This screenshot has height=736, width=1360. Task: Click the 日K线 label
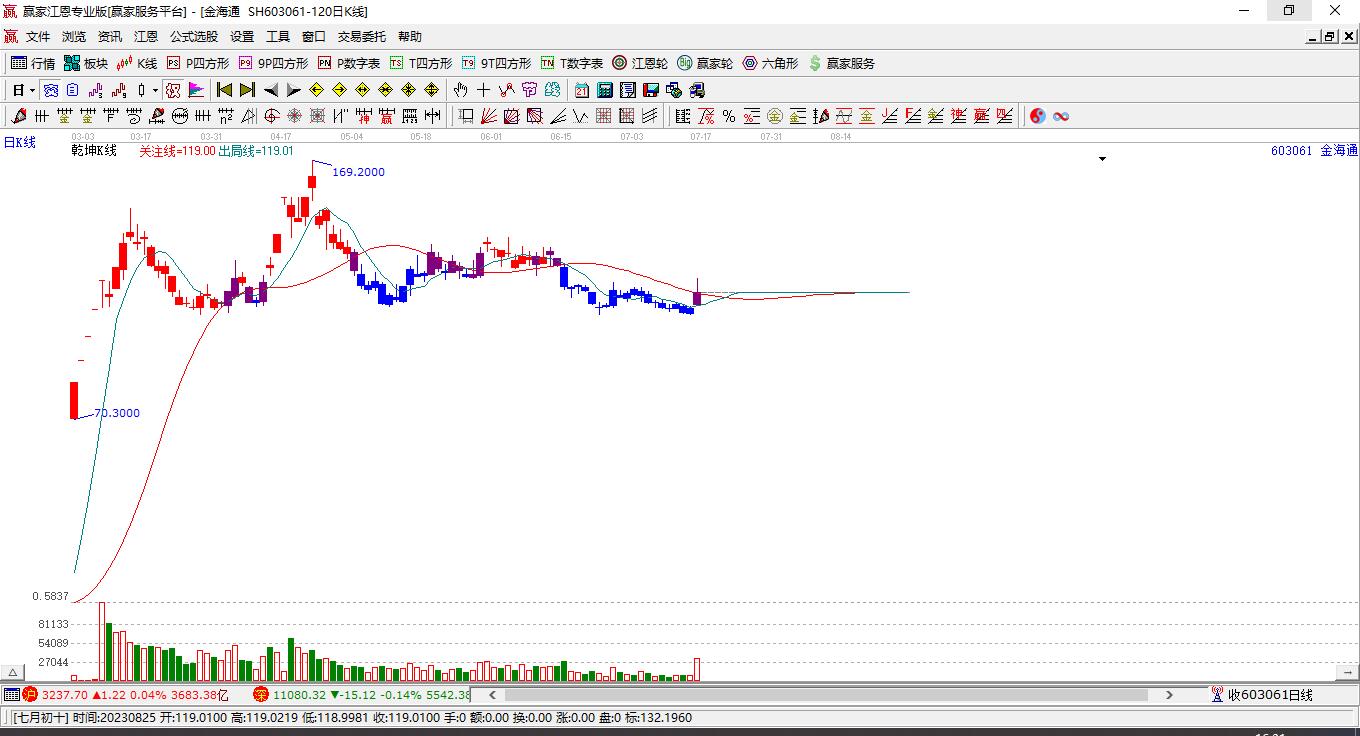19,143
